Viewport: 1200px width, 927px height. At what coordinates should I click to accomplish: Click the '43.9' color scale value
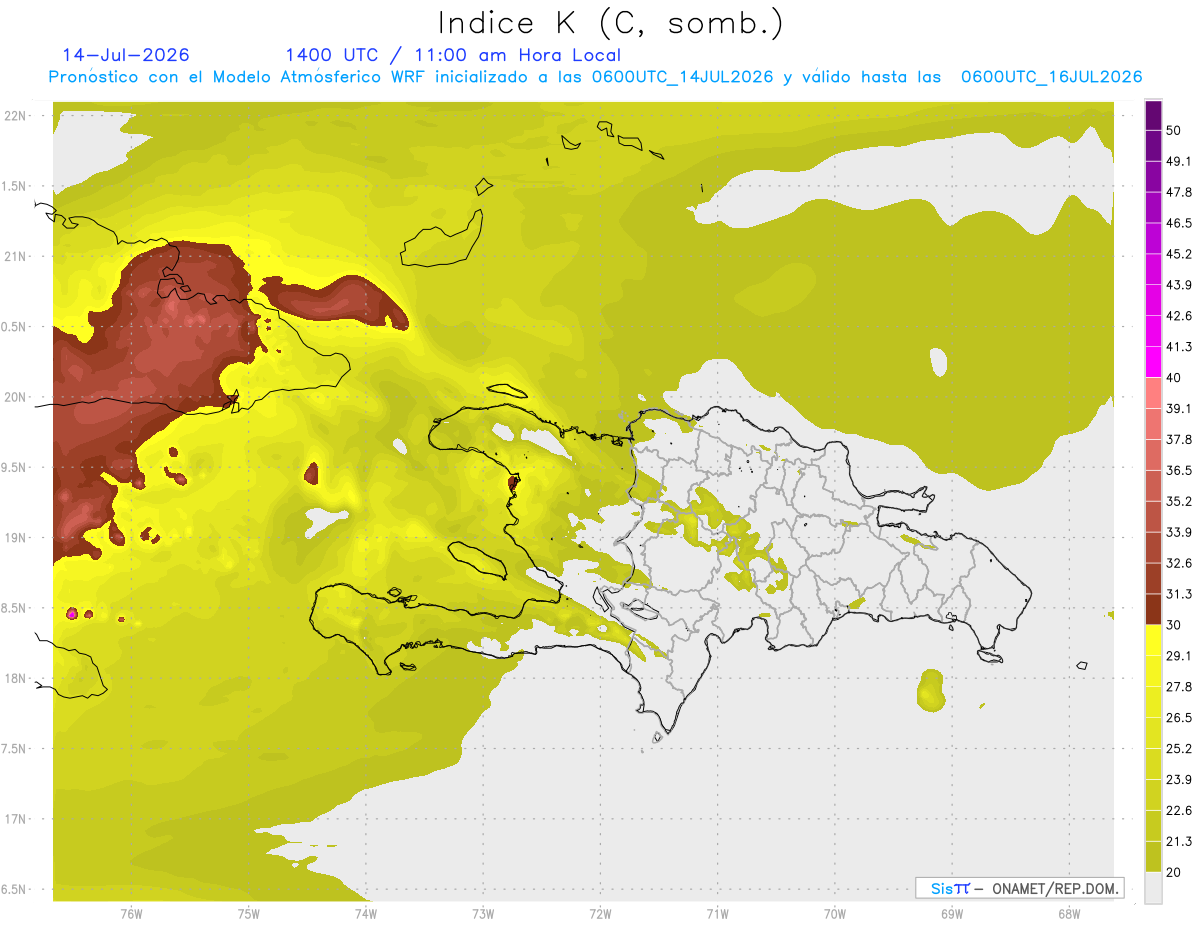pos(1179,285)
